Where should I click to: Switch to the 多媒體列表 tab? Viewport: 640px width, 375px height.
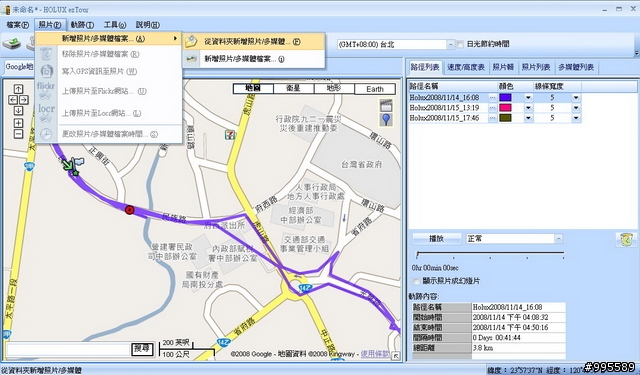tap(576, 67)
